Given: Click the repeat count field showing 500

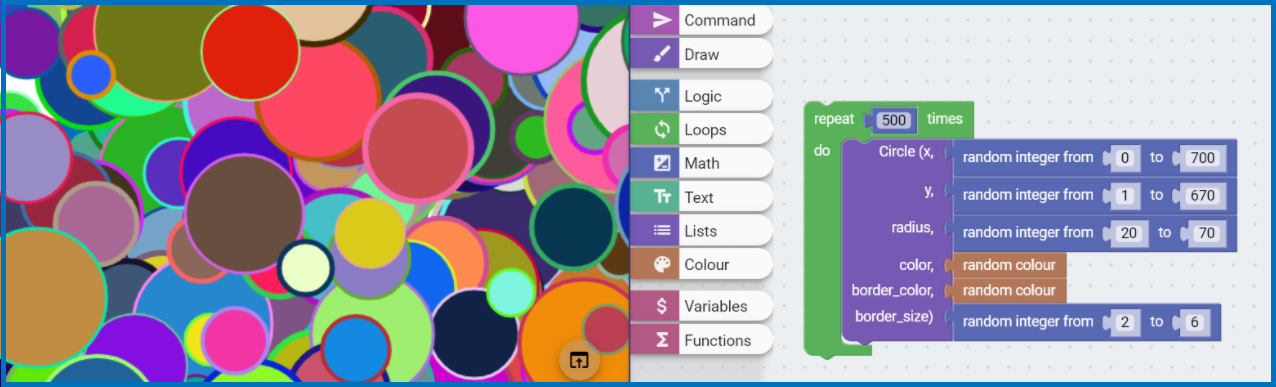Looking at the screenshot, I should 894,120.
